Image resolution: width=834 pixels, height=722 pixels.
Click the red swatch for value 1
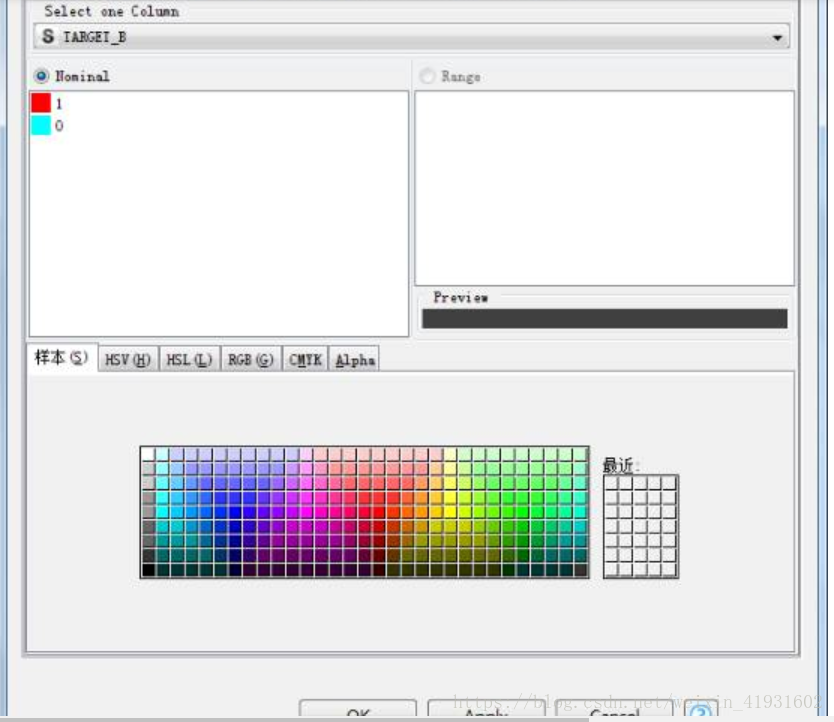click(41, 103)
